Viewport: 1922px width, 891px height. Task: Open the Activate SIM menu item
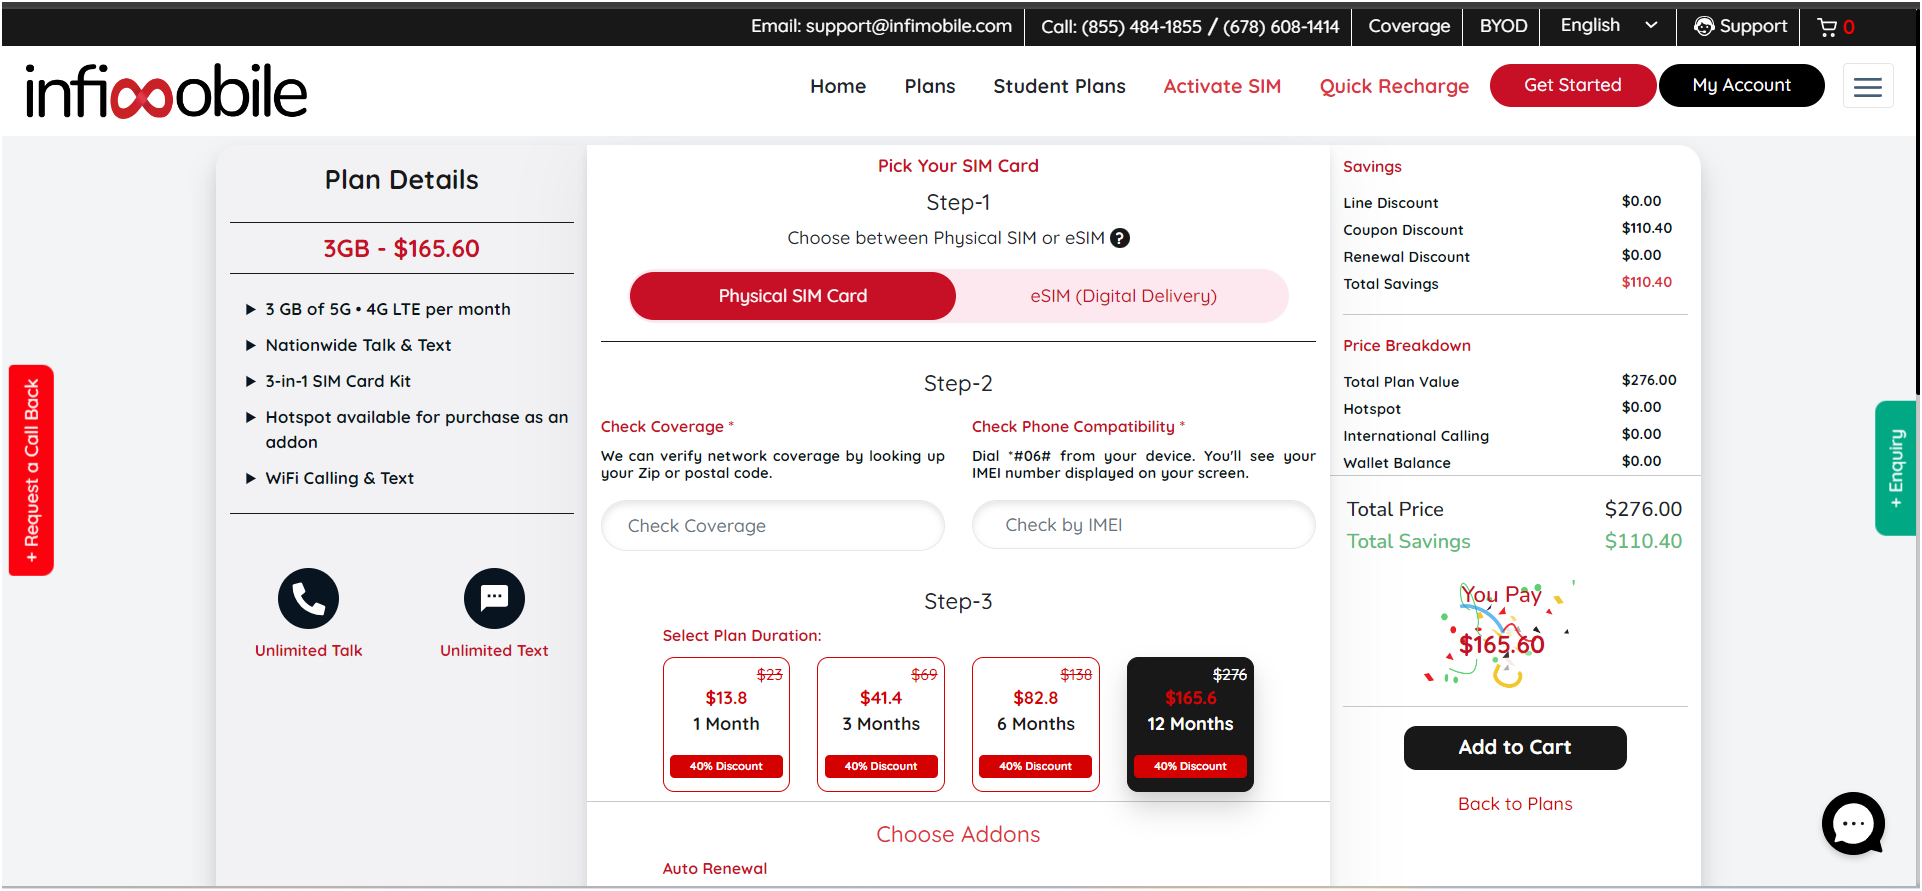click(x=1222, y=86)
